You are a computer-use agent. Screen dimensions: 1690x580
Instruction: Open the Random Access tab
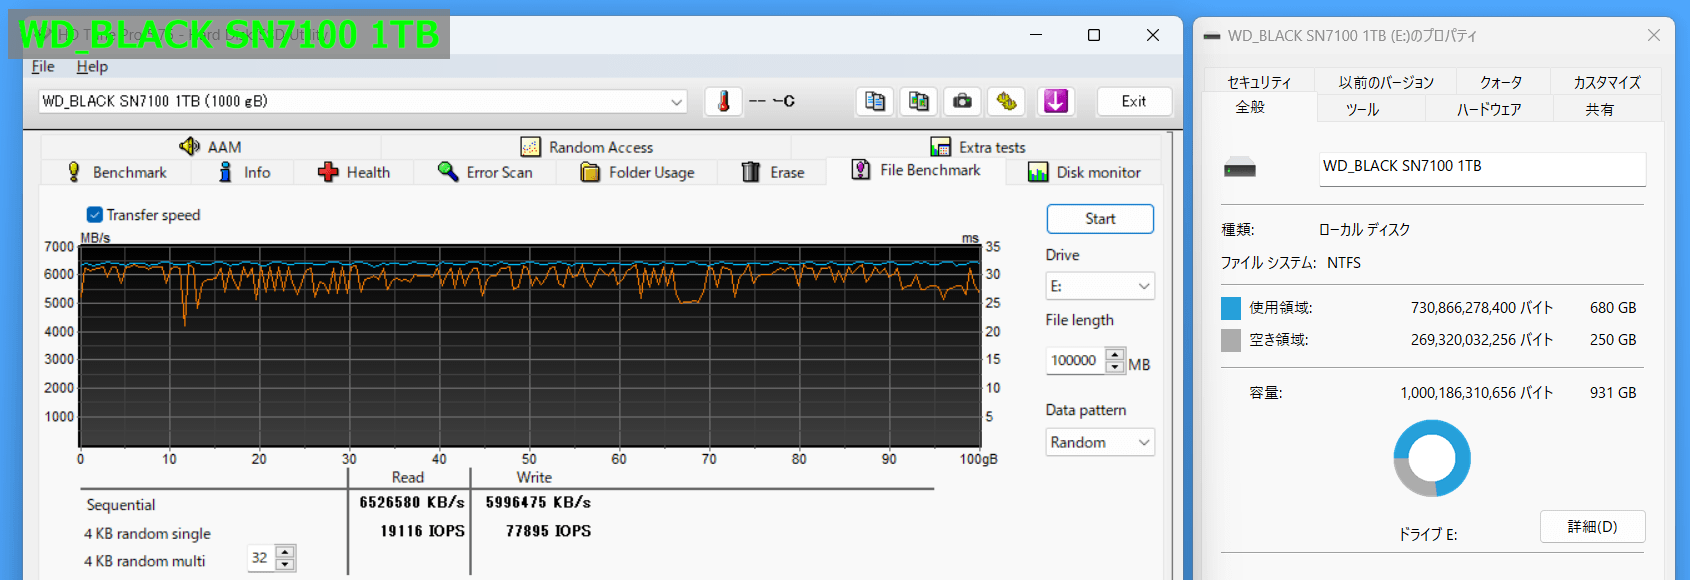coord(587,147)
